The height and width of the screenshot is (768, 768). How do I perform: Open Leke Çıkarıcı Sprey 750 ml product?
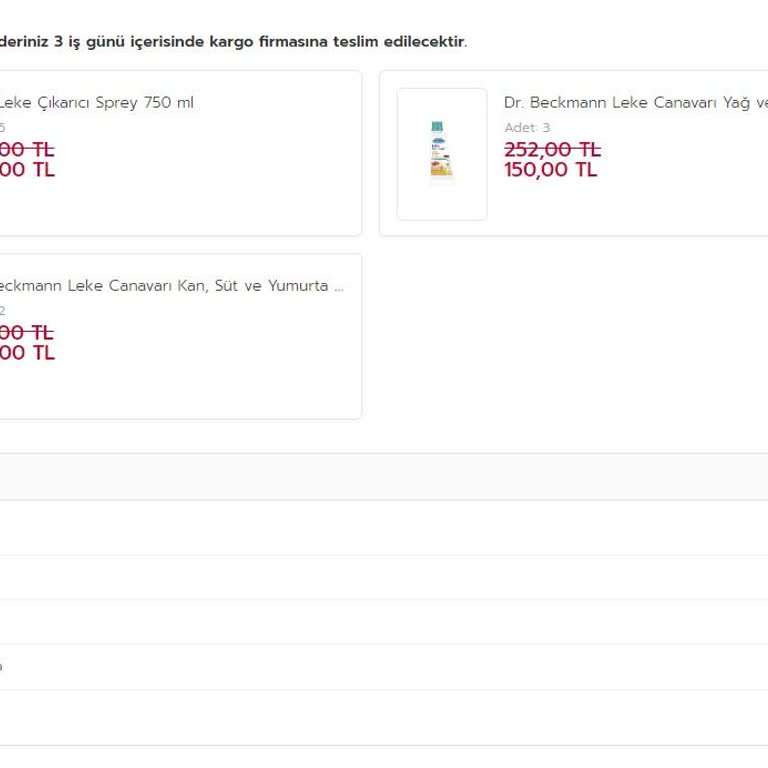[x=96, y=103]
